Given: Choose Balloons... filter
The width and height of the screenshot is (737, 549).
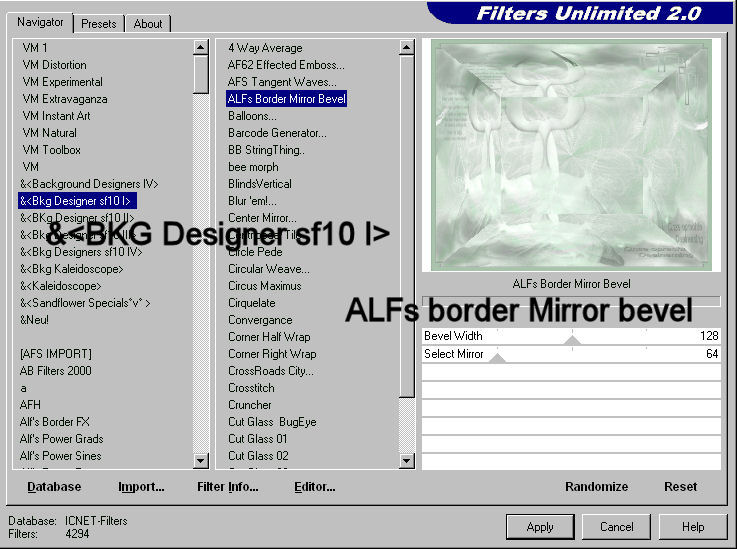Looking at the screenshot, I should (252, 116).
